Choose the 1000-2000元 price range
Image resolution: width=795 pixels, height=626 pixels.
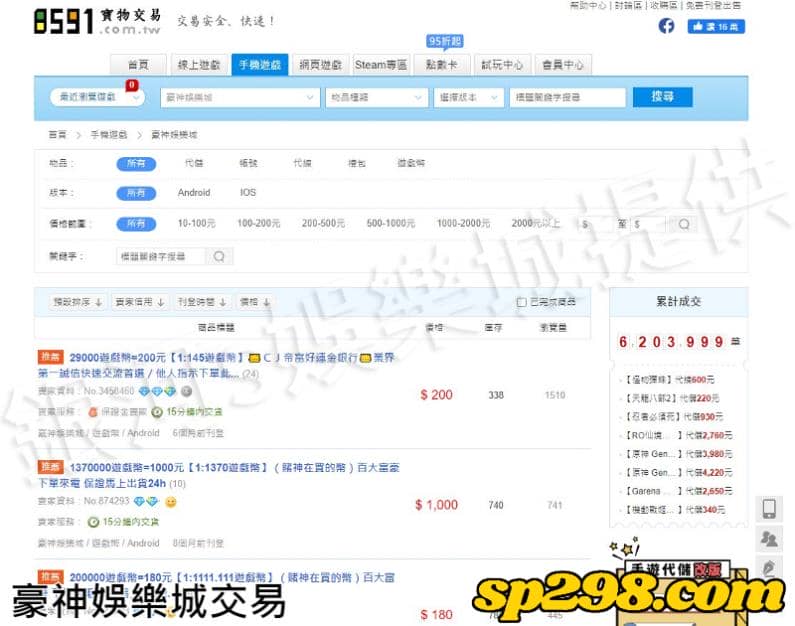(x=463, y=224)
